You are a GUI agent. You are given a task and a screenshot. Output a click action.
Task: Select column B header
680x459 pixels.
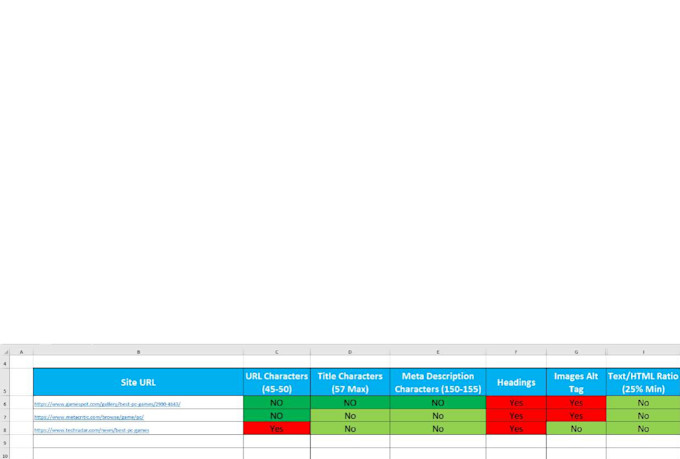[x=138, y=352]
